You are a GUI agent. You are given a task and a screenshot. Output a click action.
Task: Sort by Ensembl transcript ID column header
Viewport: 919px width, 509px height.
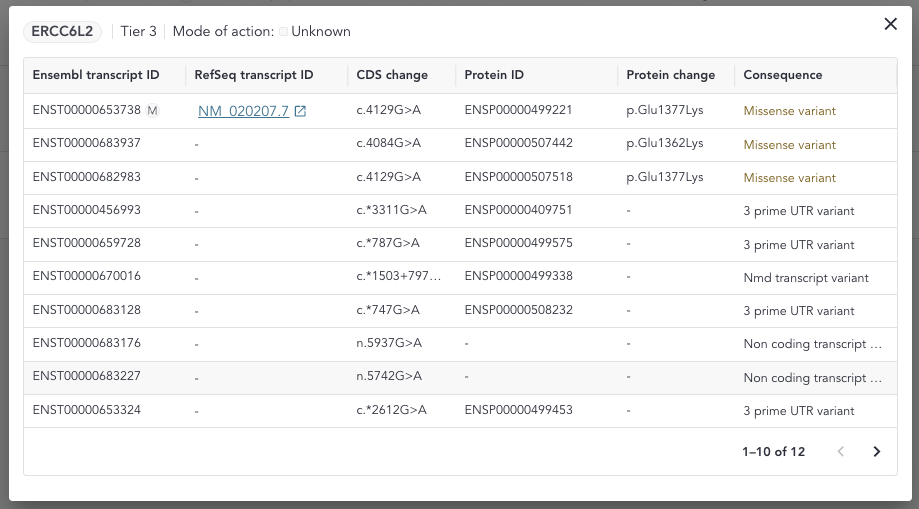(96, 75)
